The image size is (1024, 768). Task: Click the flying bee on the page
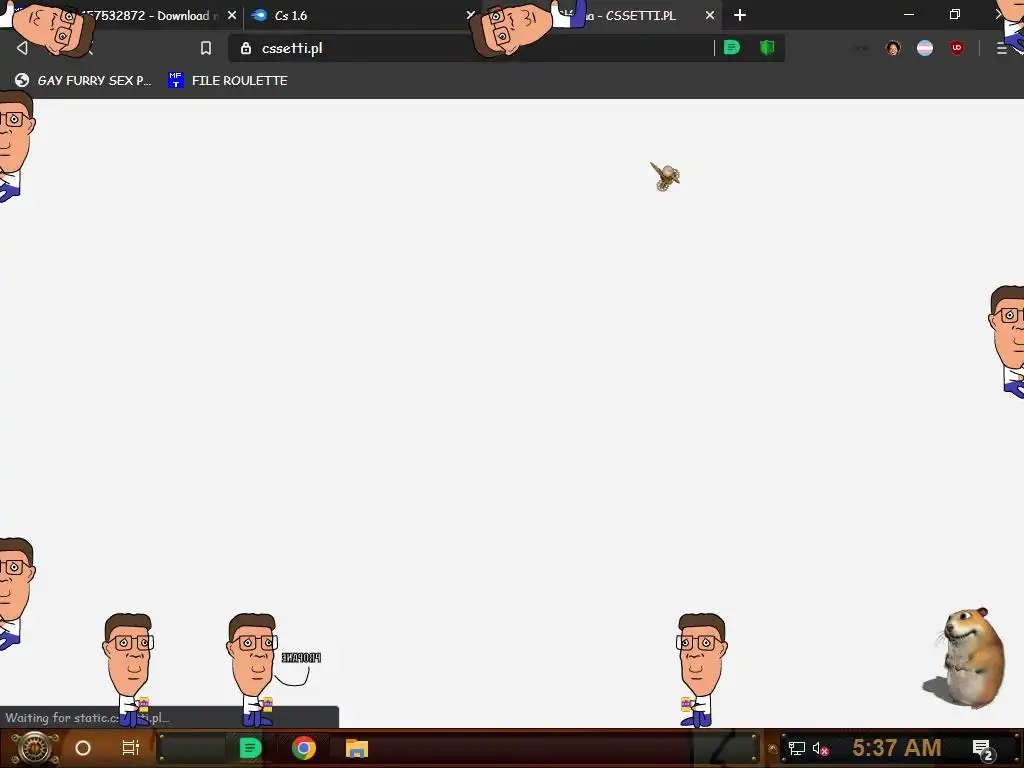[665, 176]
